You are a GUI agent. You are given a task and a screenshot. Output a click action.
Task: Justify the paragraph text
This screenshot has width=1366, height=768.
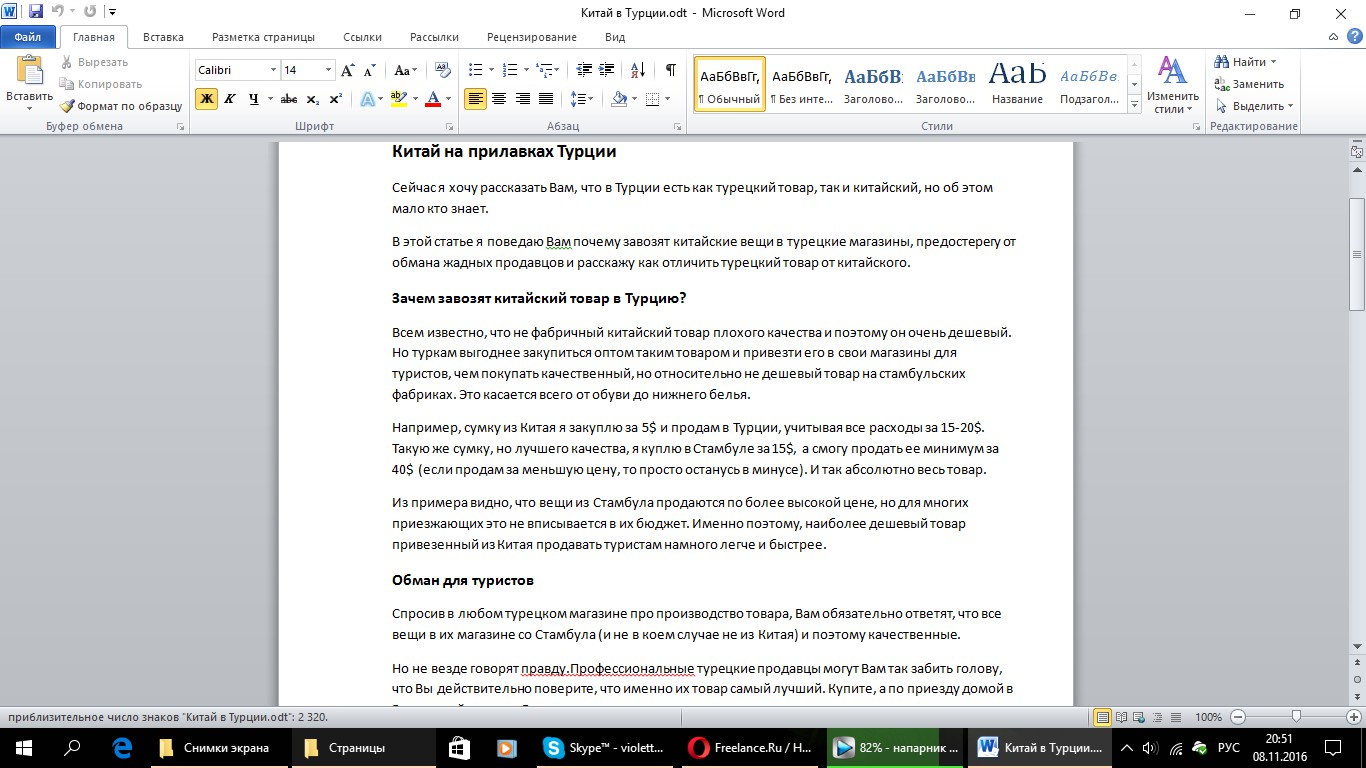pyautogui.click(x=546, y=99)
